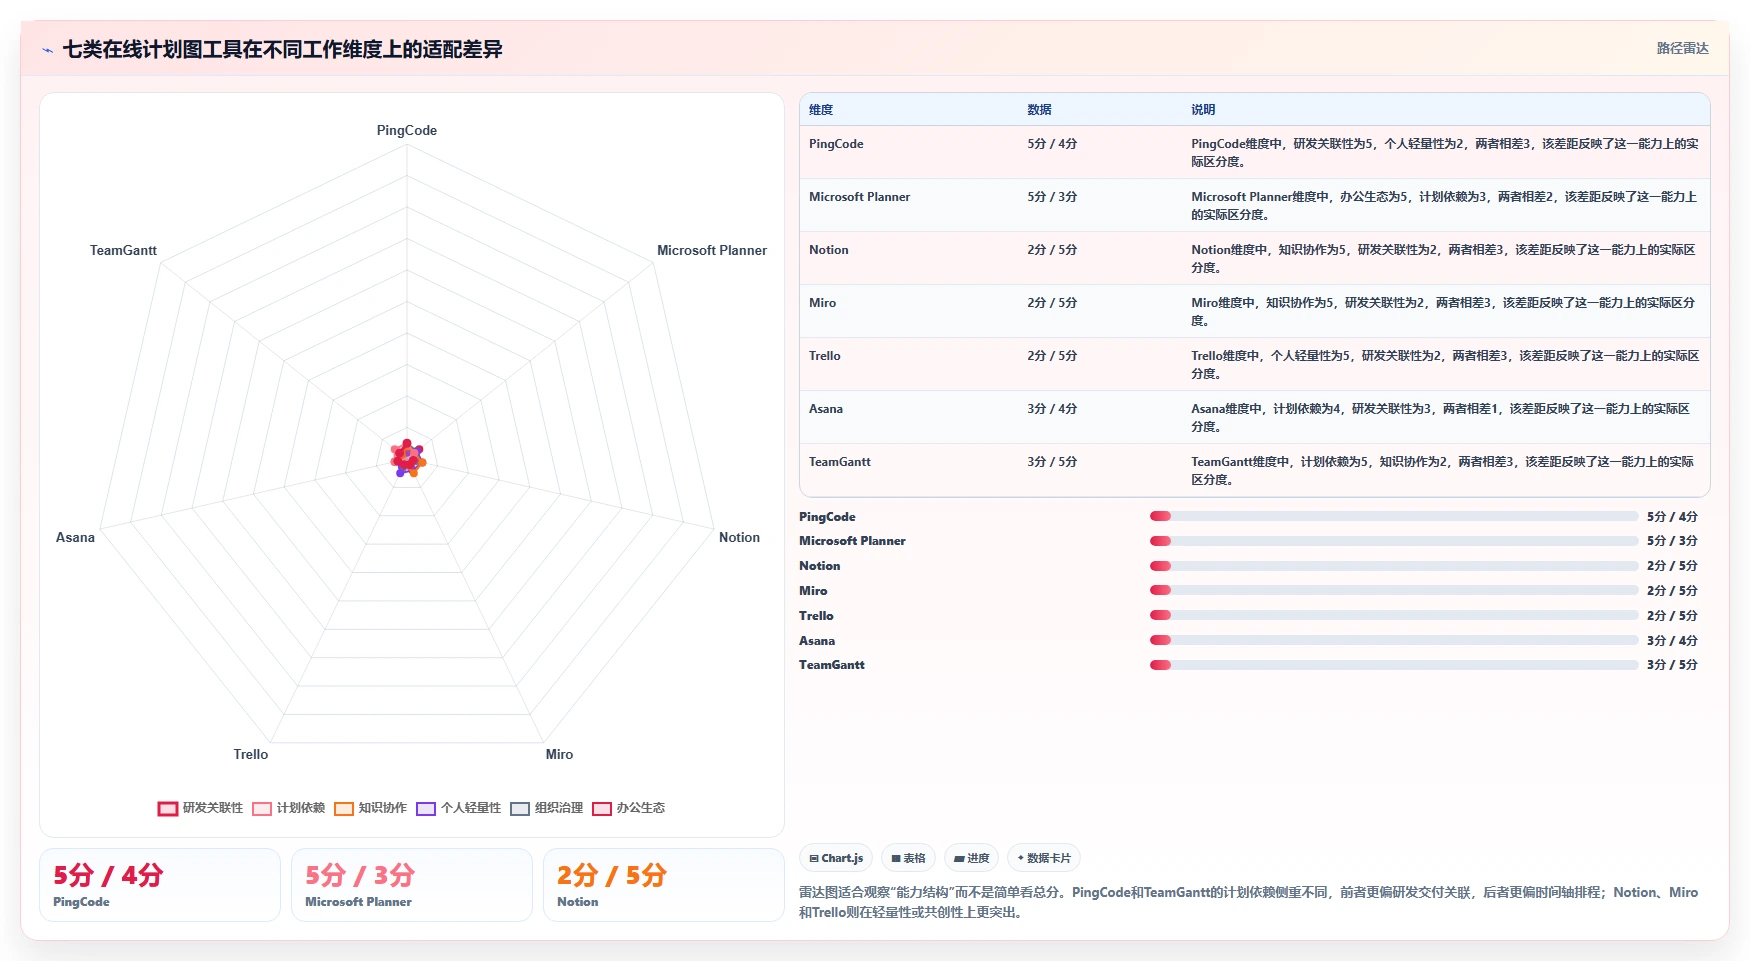Click the Microsoft Planner progress bar
This screenshot has width=1750, height=961.
coord(1394,541)
